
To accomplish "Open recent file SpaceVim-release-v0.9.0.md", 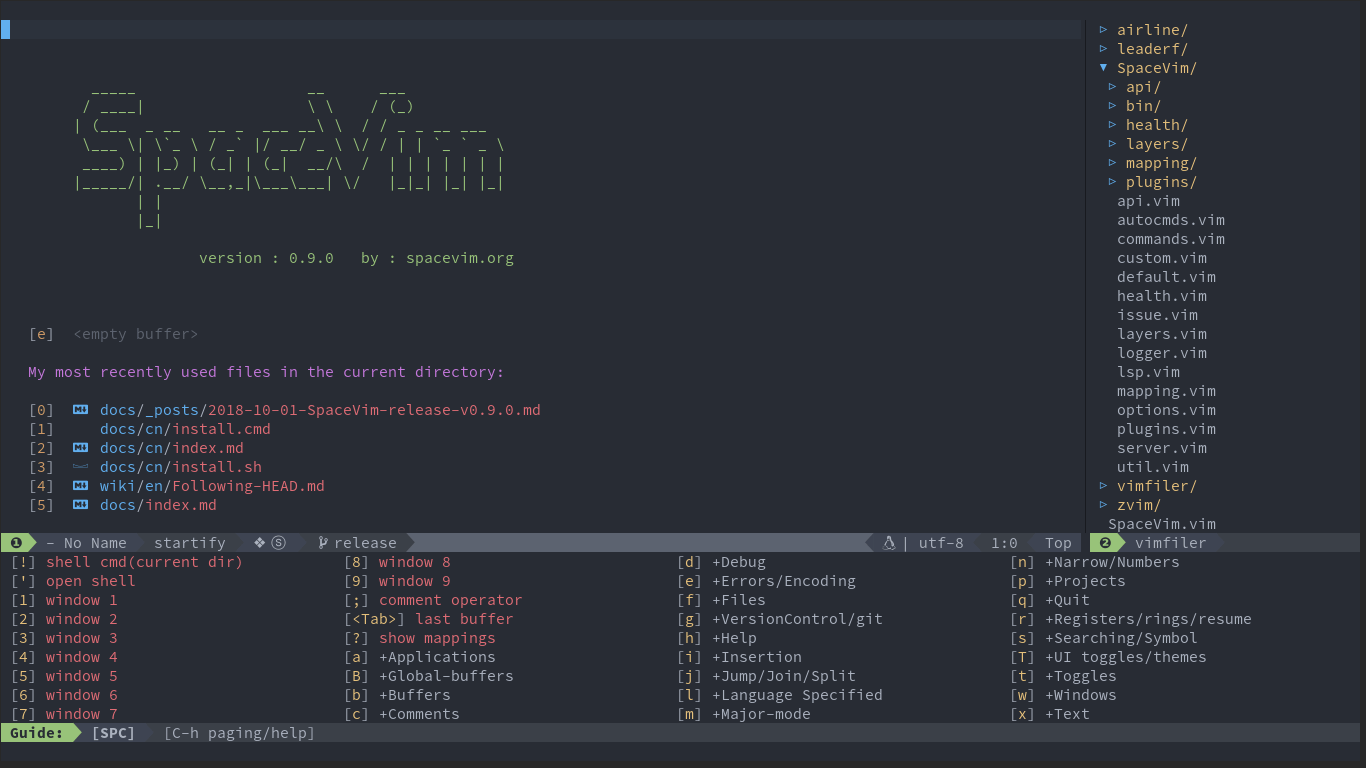I will [320, 410].
